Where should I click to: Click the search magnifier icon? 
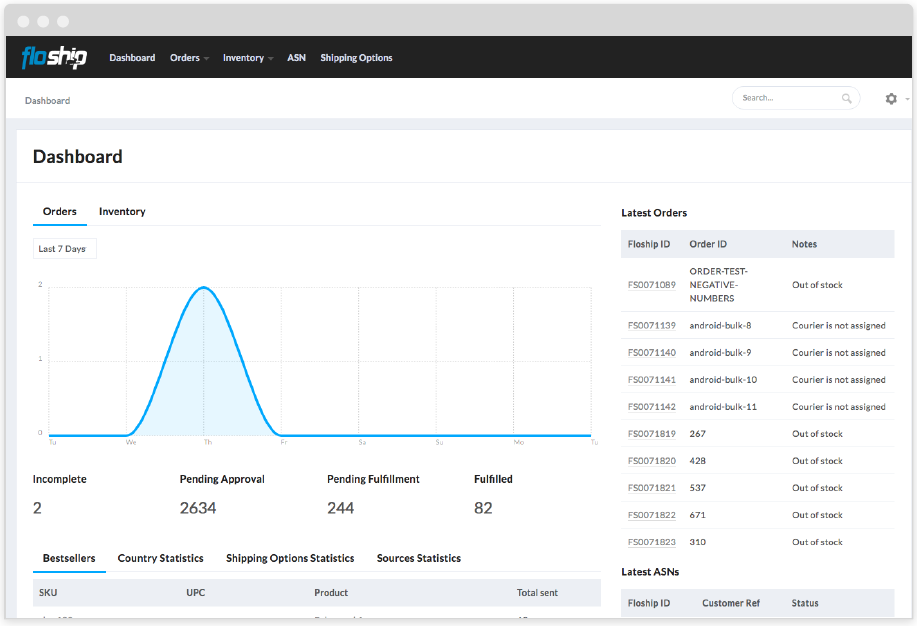click(x=846, y=98)
